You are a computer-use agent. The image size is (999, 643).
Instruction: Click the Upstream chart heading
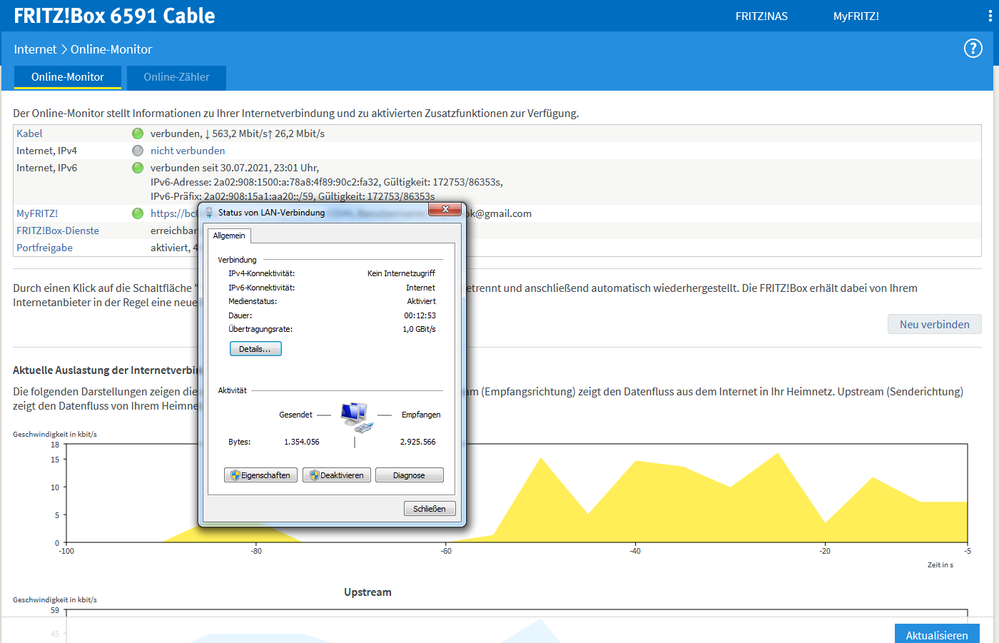368,592
